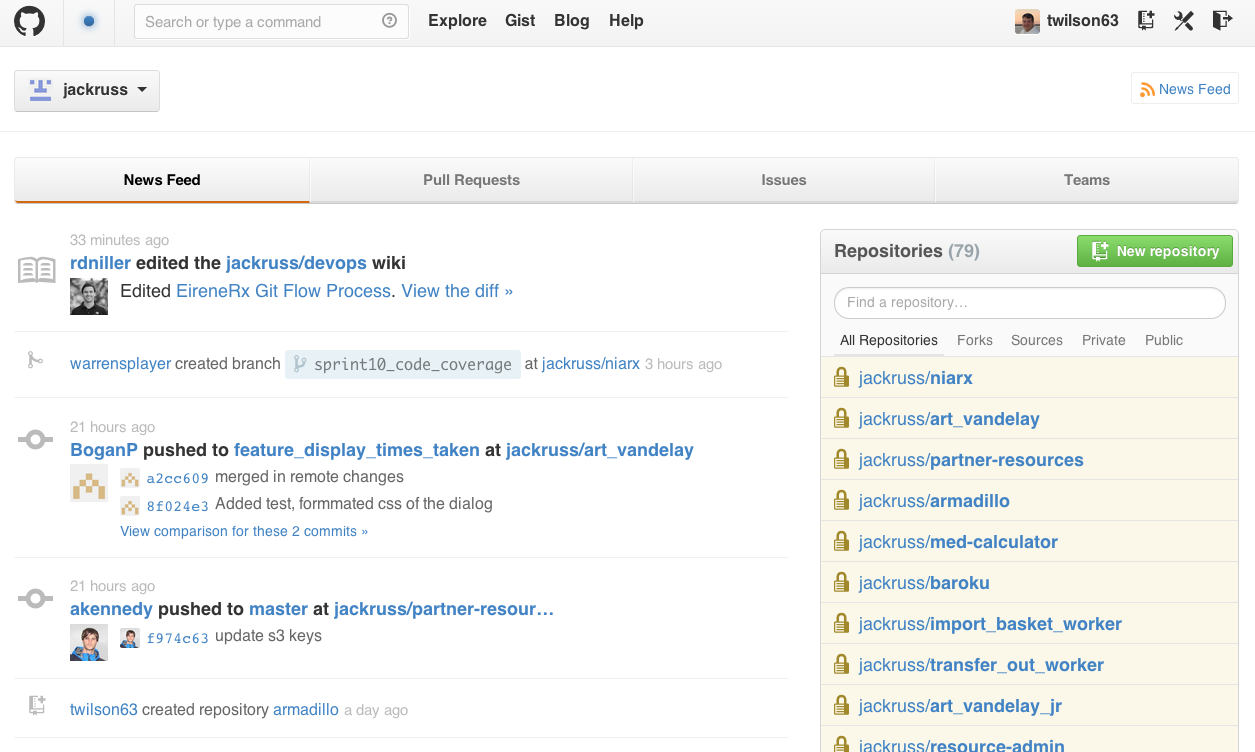This screenshot has width=1255, height=752.
Task: Filter repositories by Forks
Action: [x=975, y=340]
